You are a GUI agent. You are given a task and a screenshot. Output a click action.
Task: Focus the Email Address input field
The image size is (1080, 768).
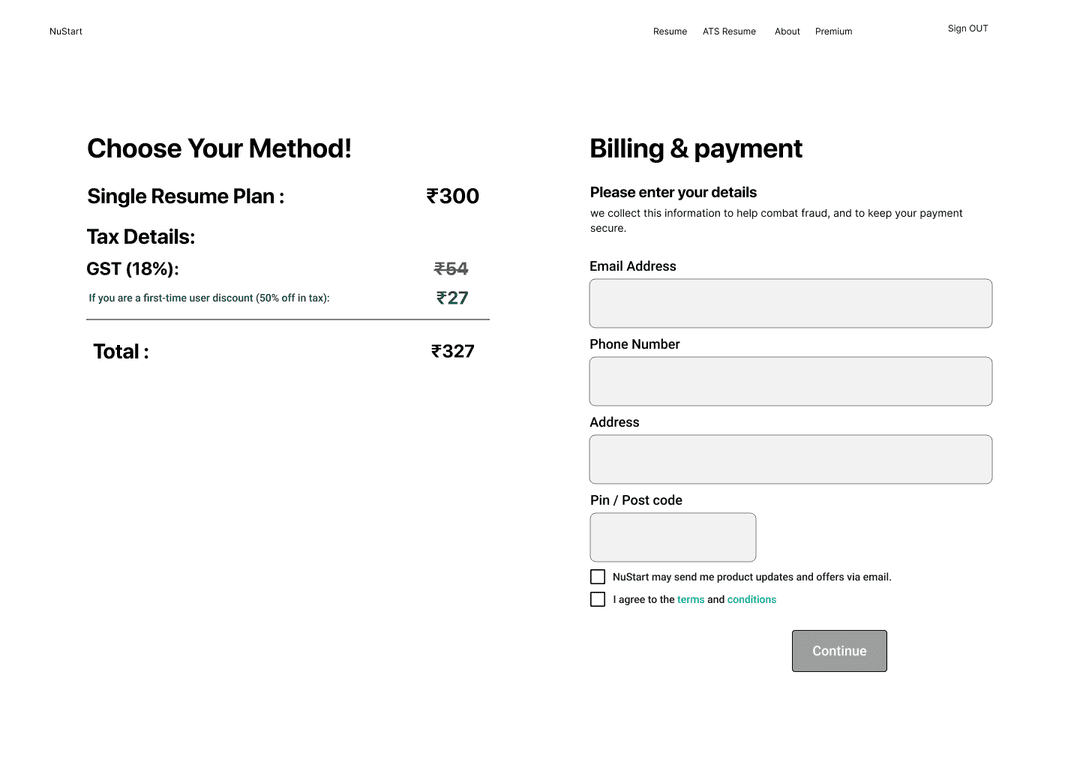tap(791, 303)
